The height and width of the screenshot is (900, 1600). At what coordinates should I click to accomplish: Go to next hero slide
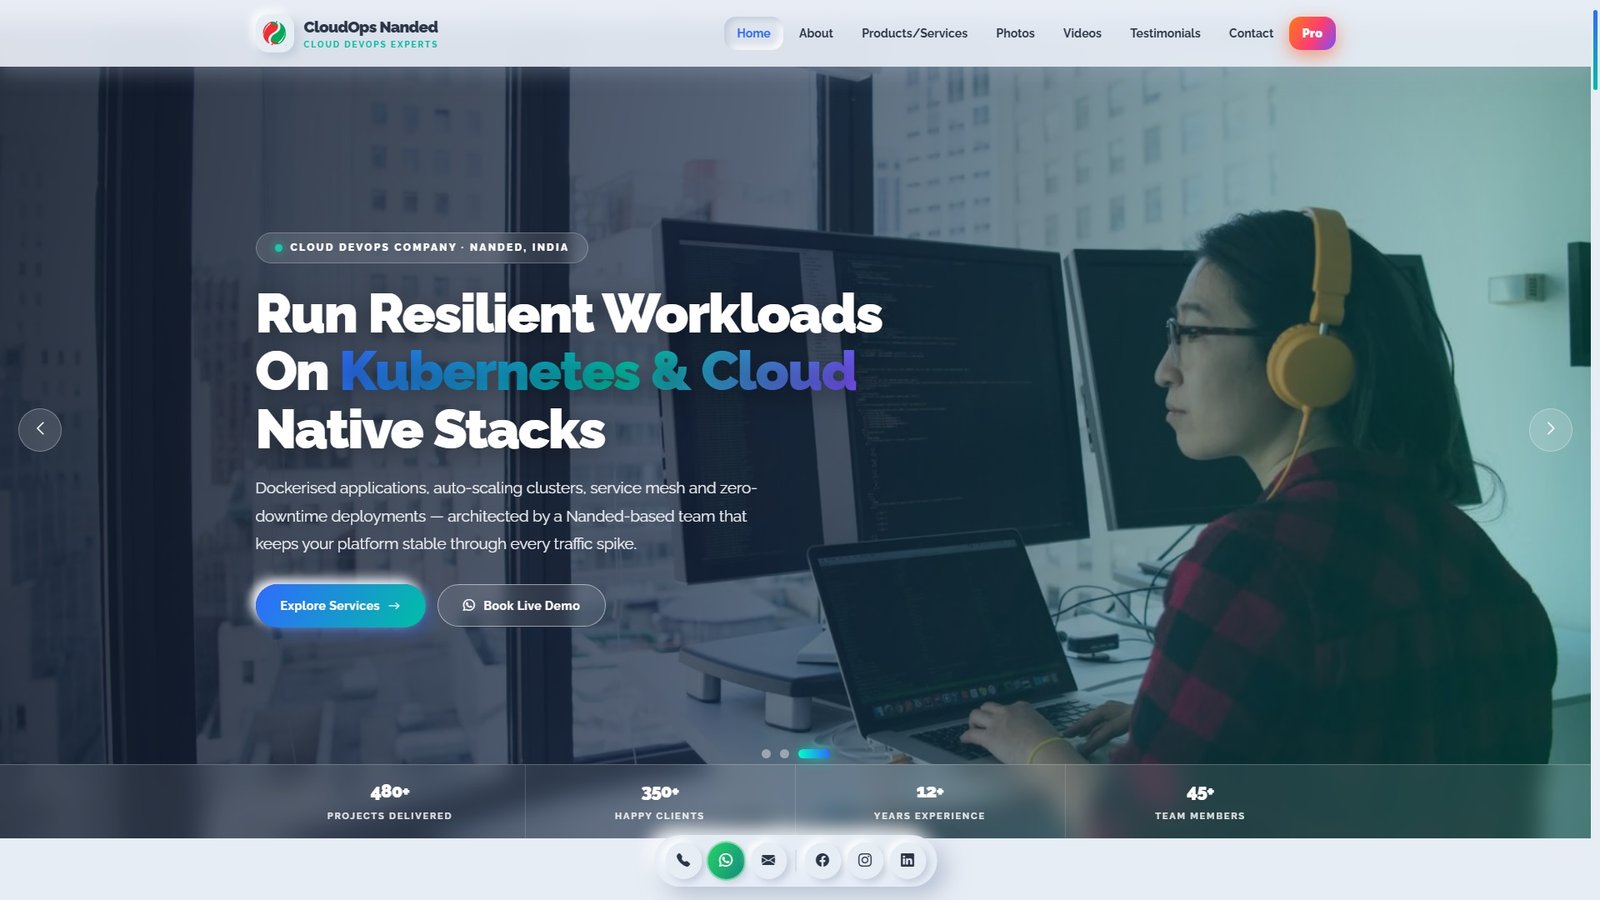1550,429
